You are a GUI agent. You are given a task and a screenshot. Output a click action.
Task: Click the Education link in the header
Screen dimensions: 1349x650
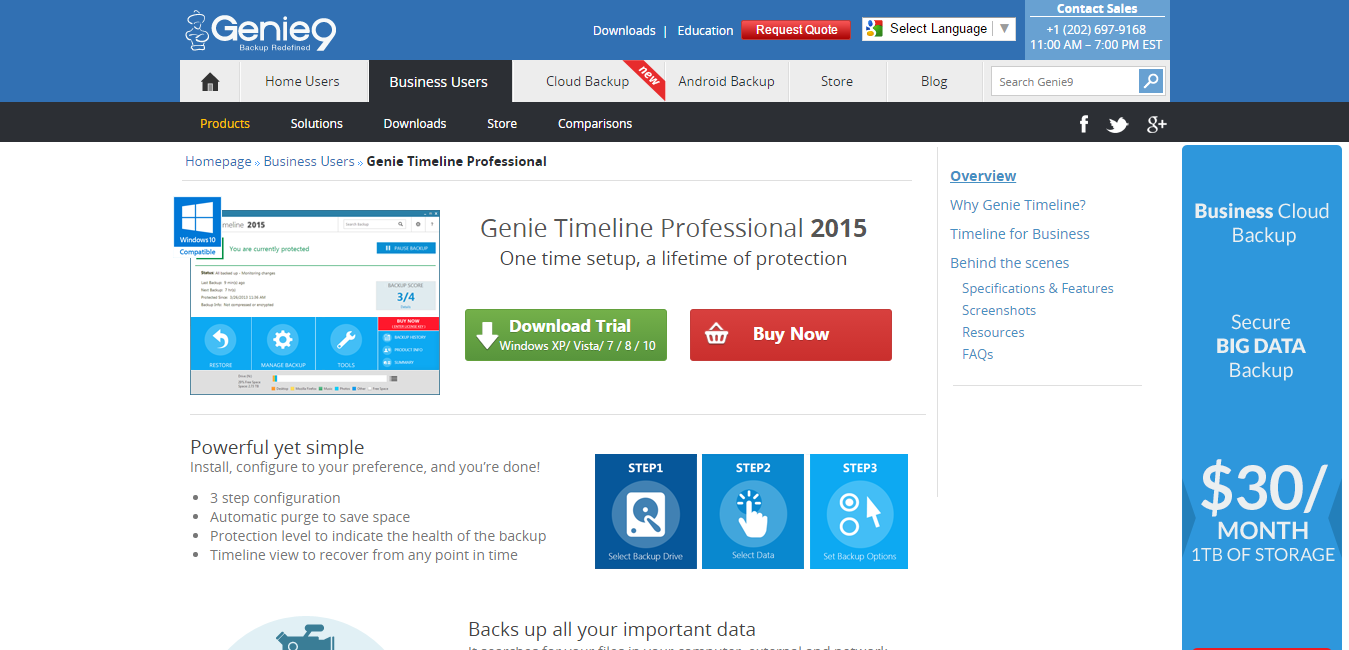pyautogui.click(x=705, y=30)
